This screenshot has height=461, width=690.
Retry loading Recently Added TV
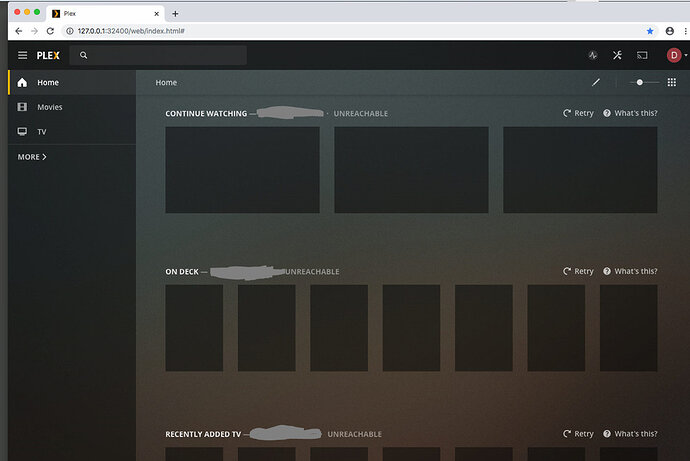click(x=578, y=434)
